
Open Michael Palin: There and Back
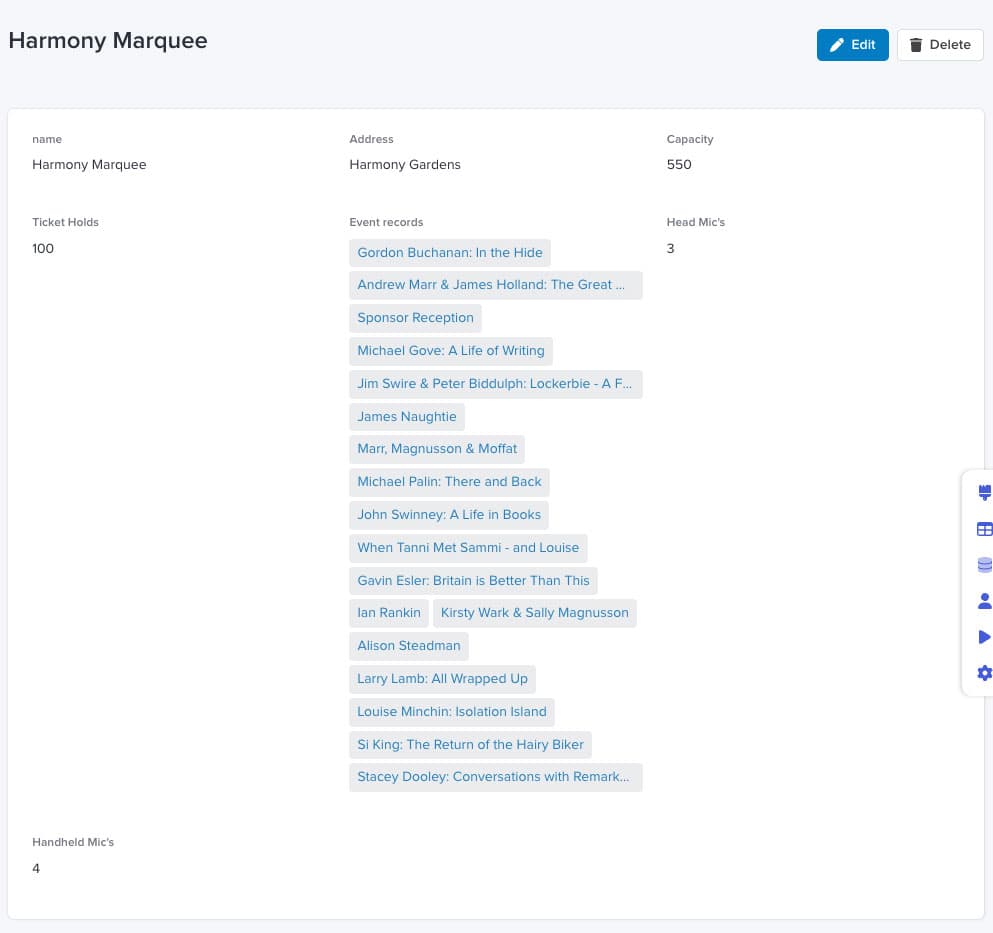(449, 482)
